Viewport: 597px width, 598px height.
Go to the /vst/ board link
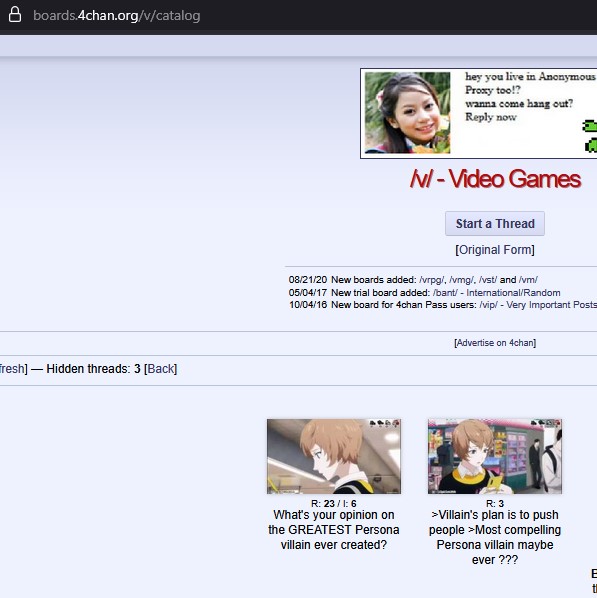coord(488,280)
